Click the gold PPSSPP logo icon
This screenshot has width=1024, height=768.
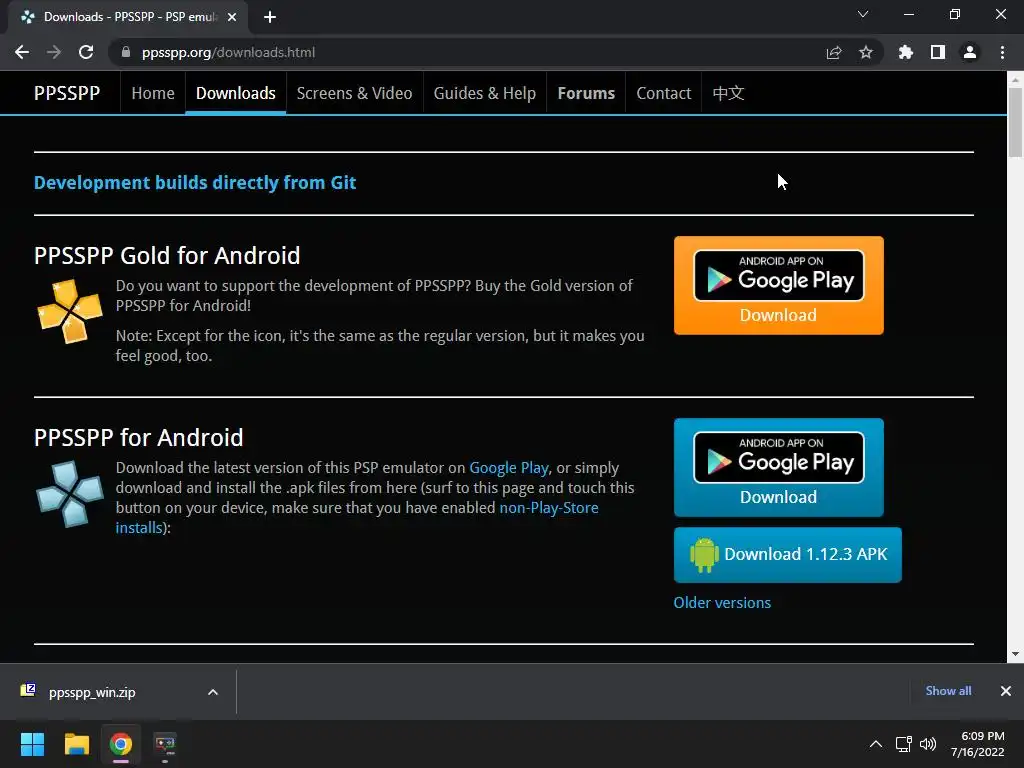pyautogui.click(x=70, y=312)
